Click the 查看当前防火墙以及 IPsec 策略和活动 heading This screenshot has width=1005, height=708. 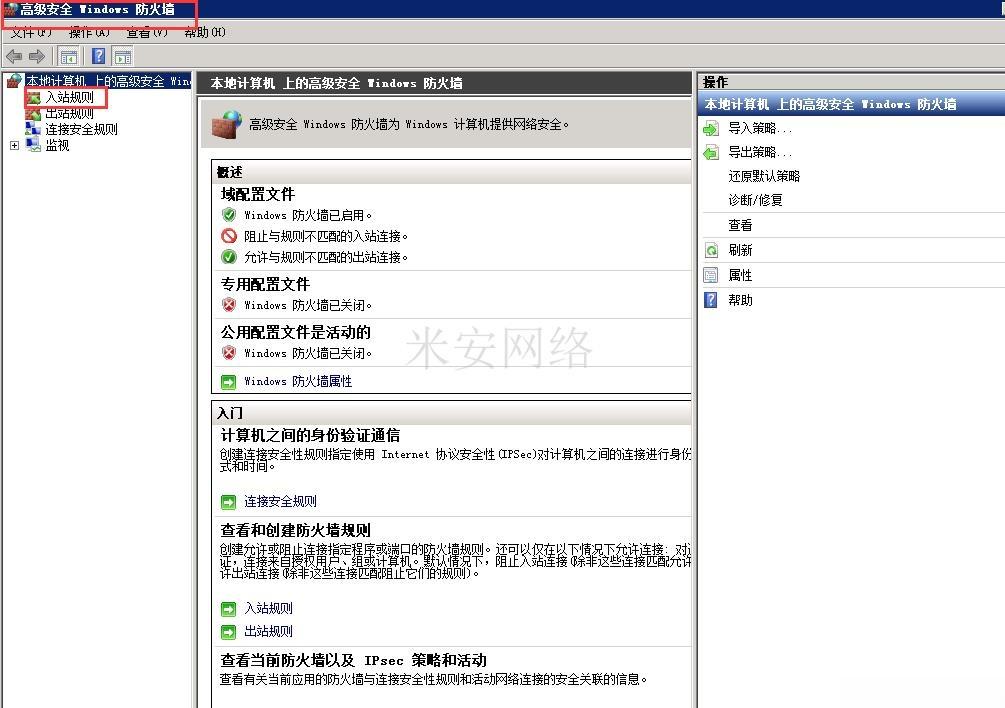pos(353,661)
